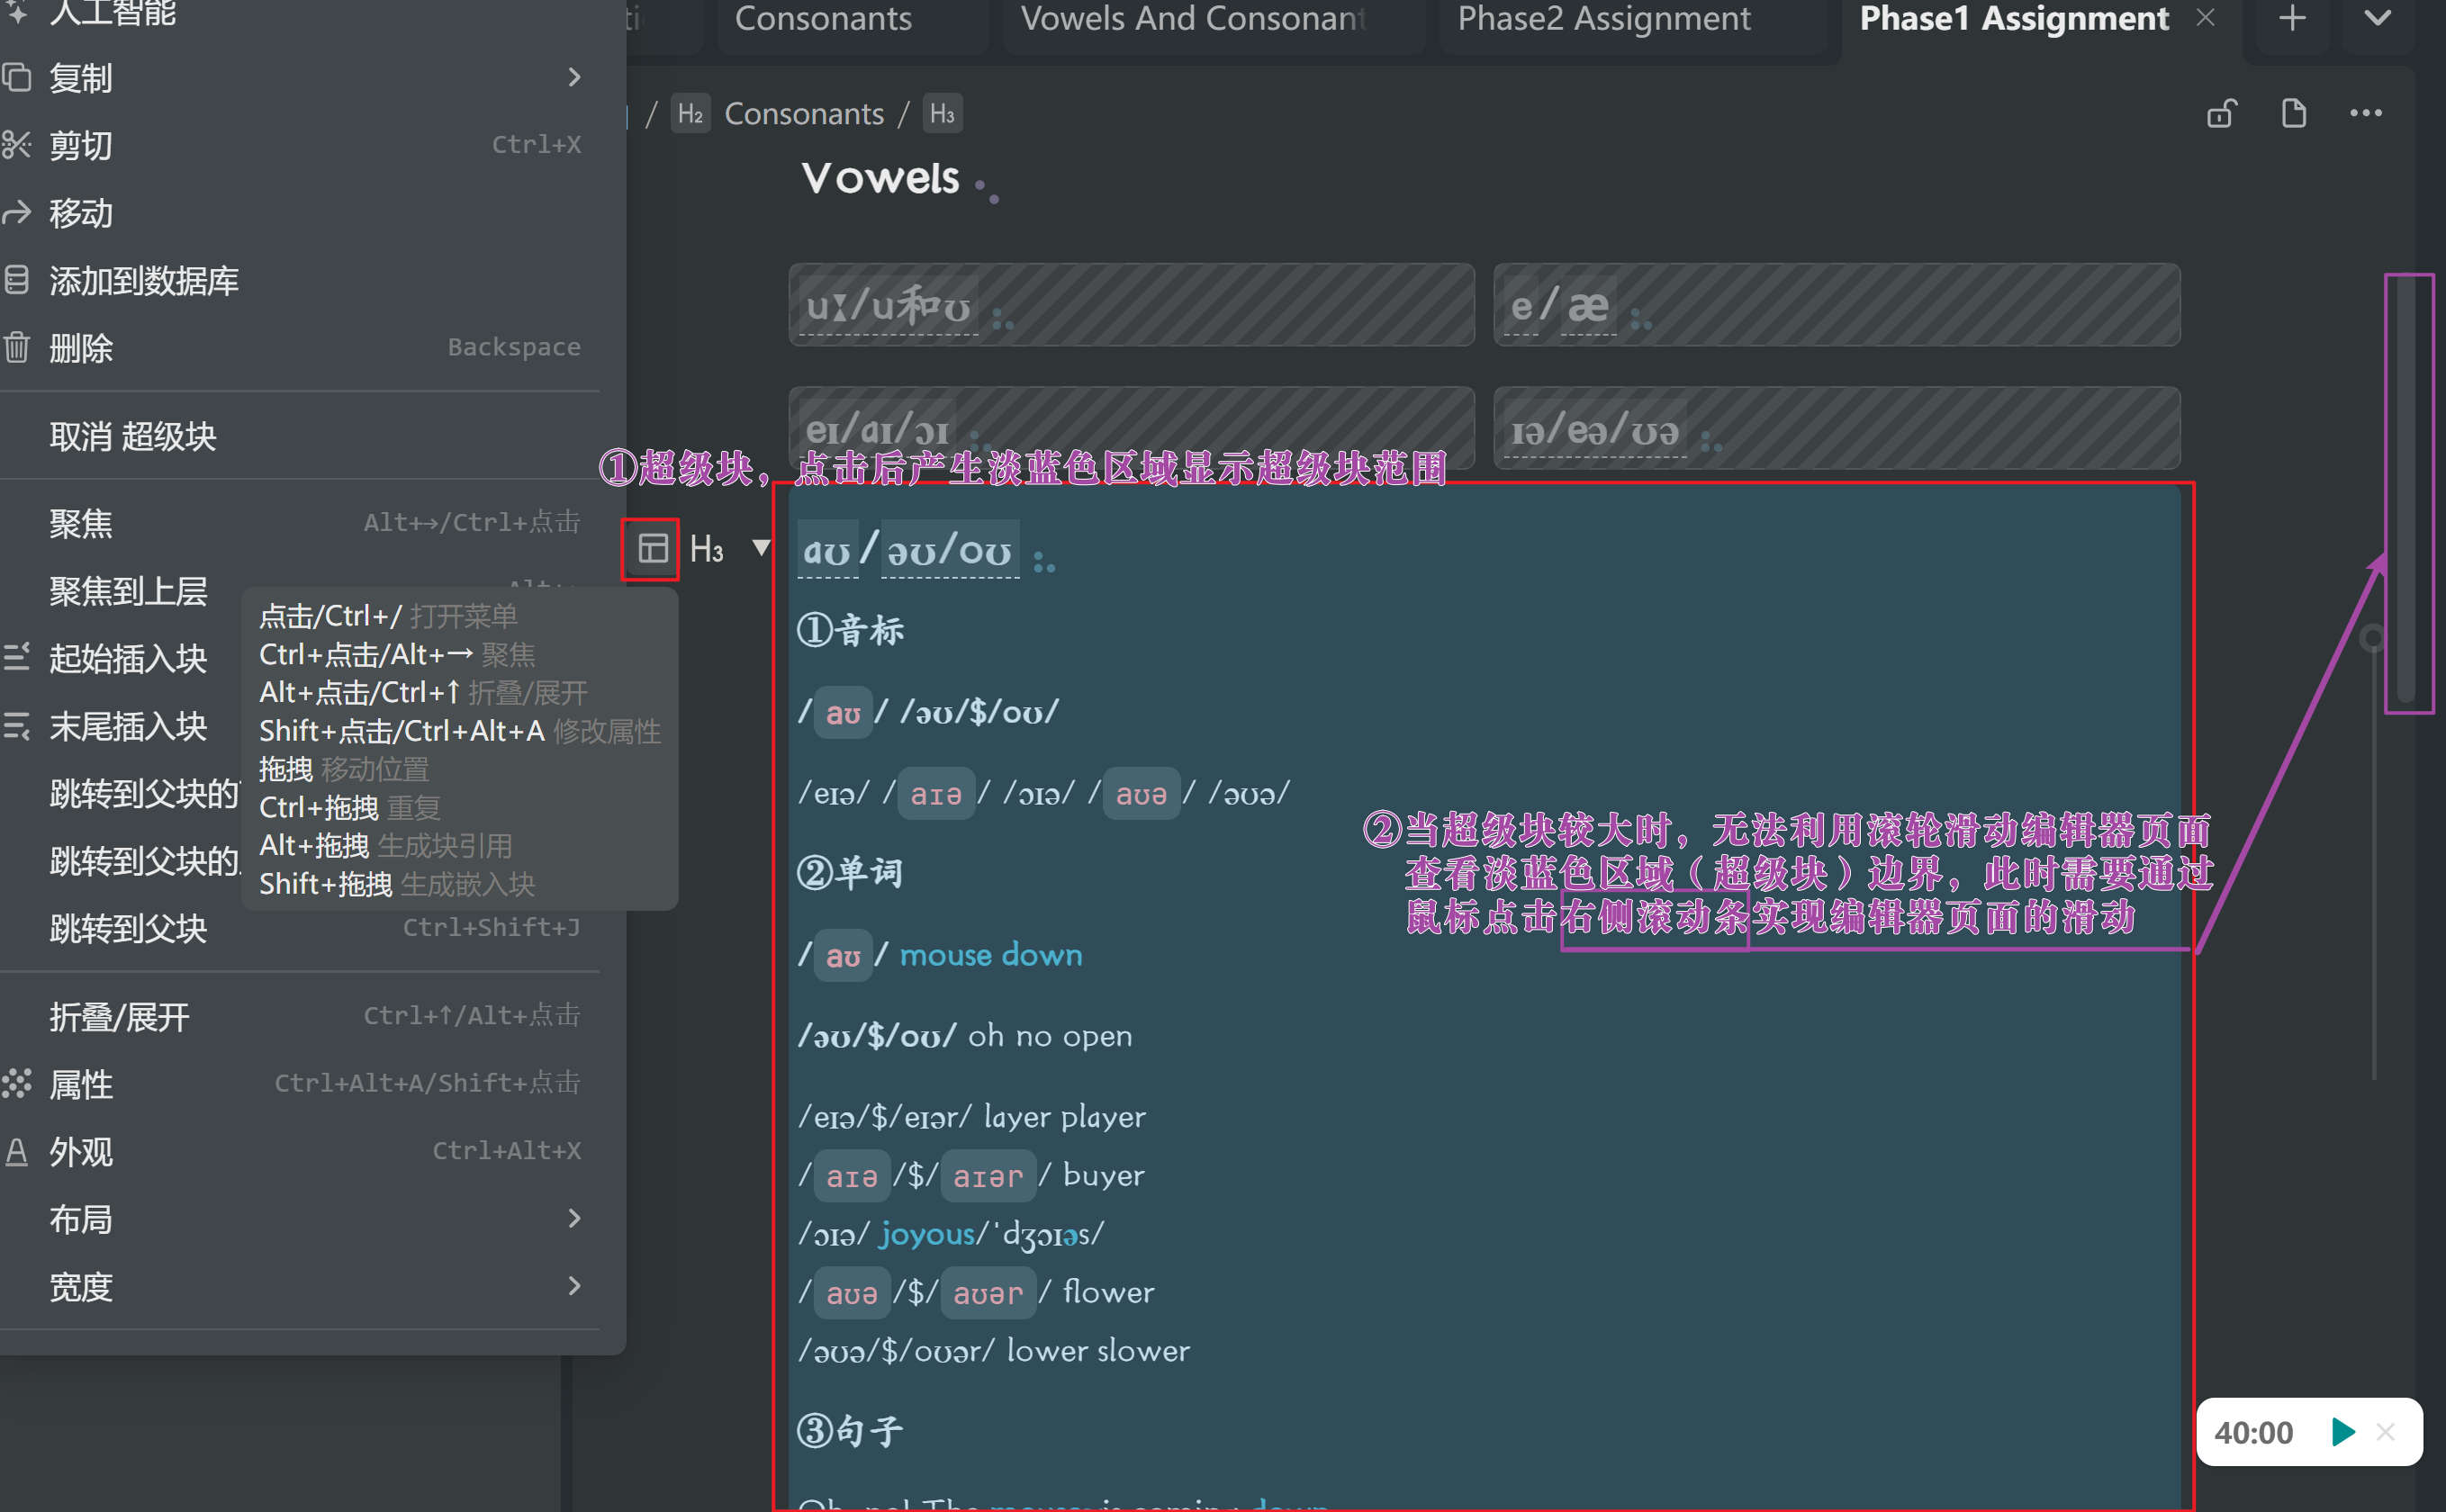Dismiss the 40:00 timer widget

[2385, 1432]
